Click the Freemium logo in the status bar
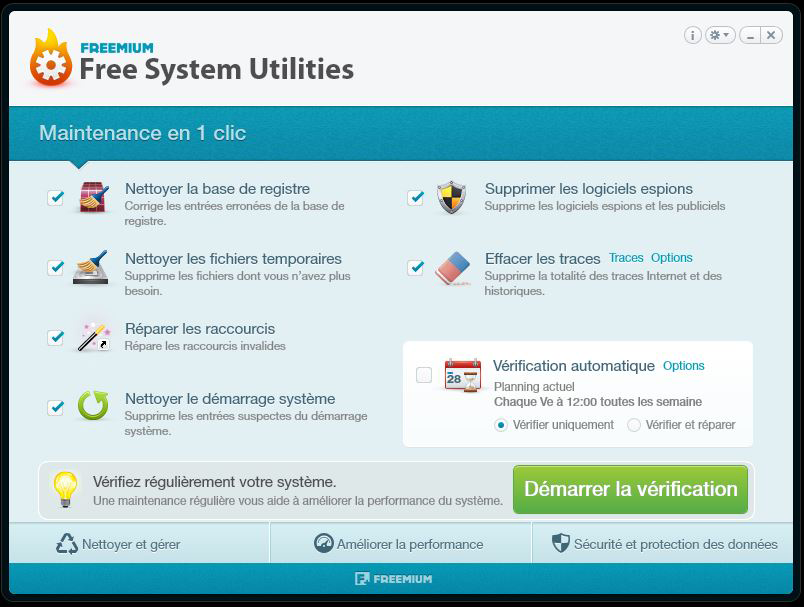 click(x=394, y=578)
